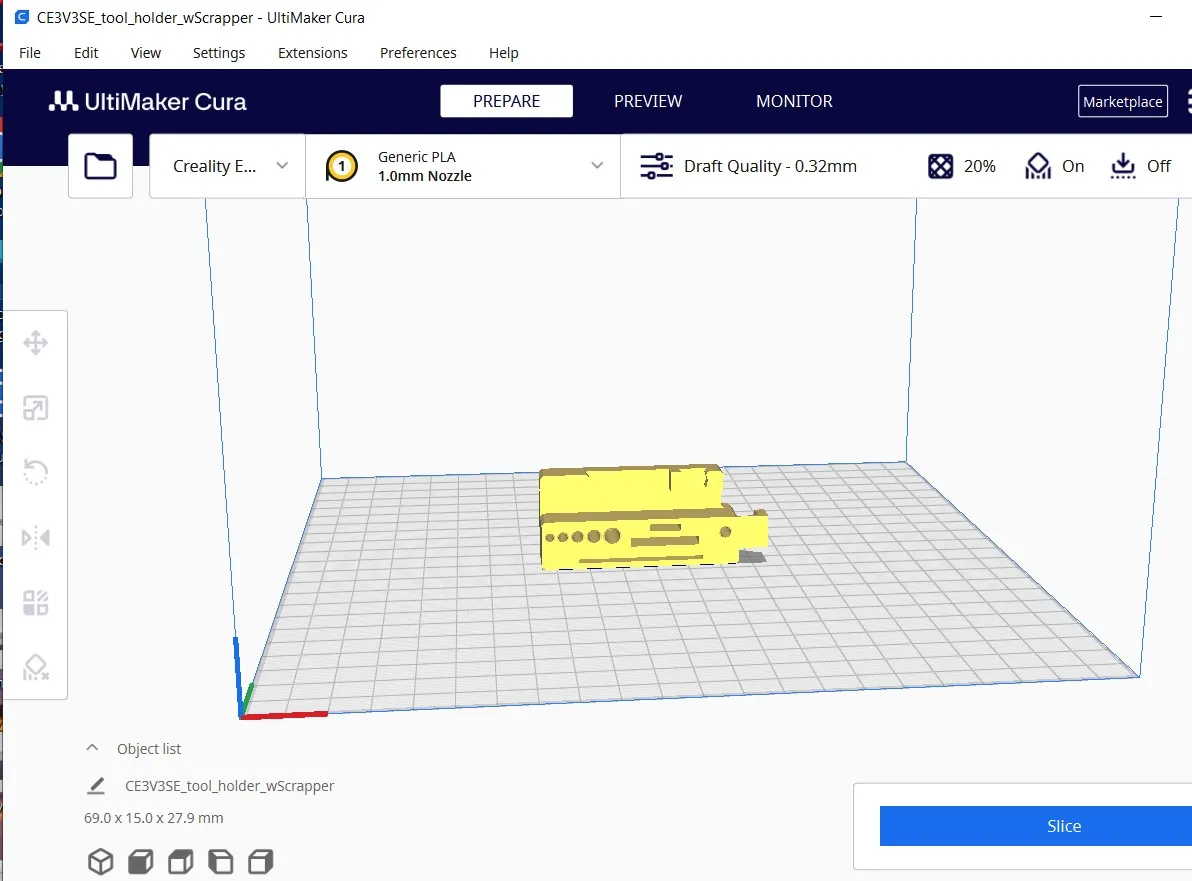Viewport: 1192px width, 881px height.
Task: Expand the Generic PLA material dropdown
Action: (463, 166)
